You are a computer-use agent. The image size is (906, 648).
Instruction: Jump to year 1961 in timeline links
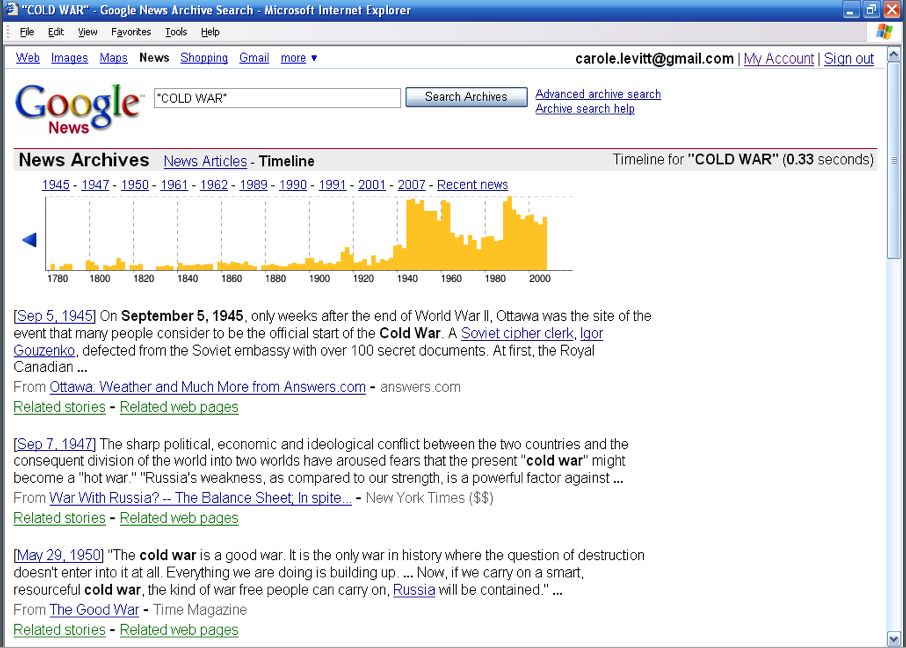[174, 185]
